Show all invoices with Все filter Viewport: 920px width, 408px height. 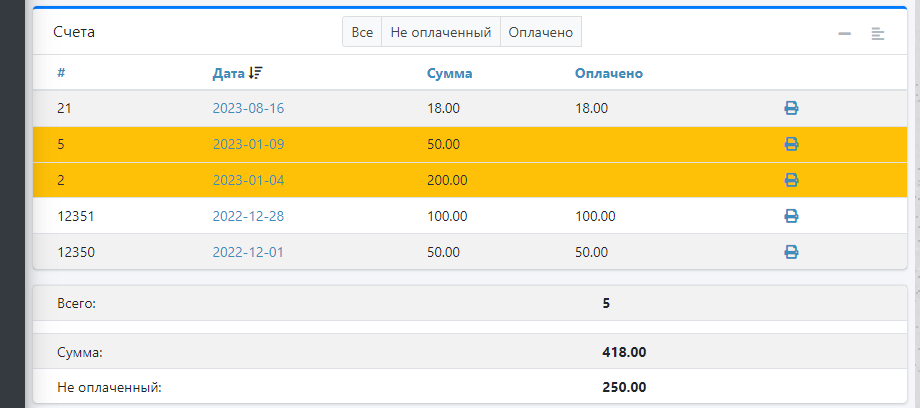(362, 32)
